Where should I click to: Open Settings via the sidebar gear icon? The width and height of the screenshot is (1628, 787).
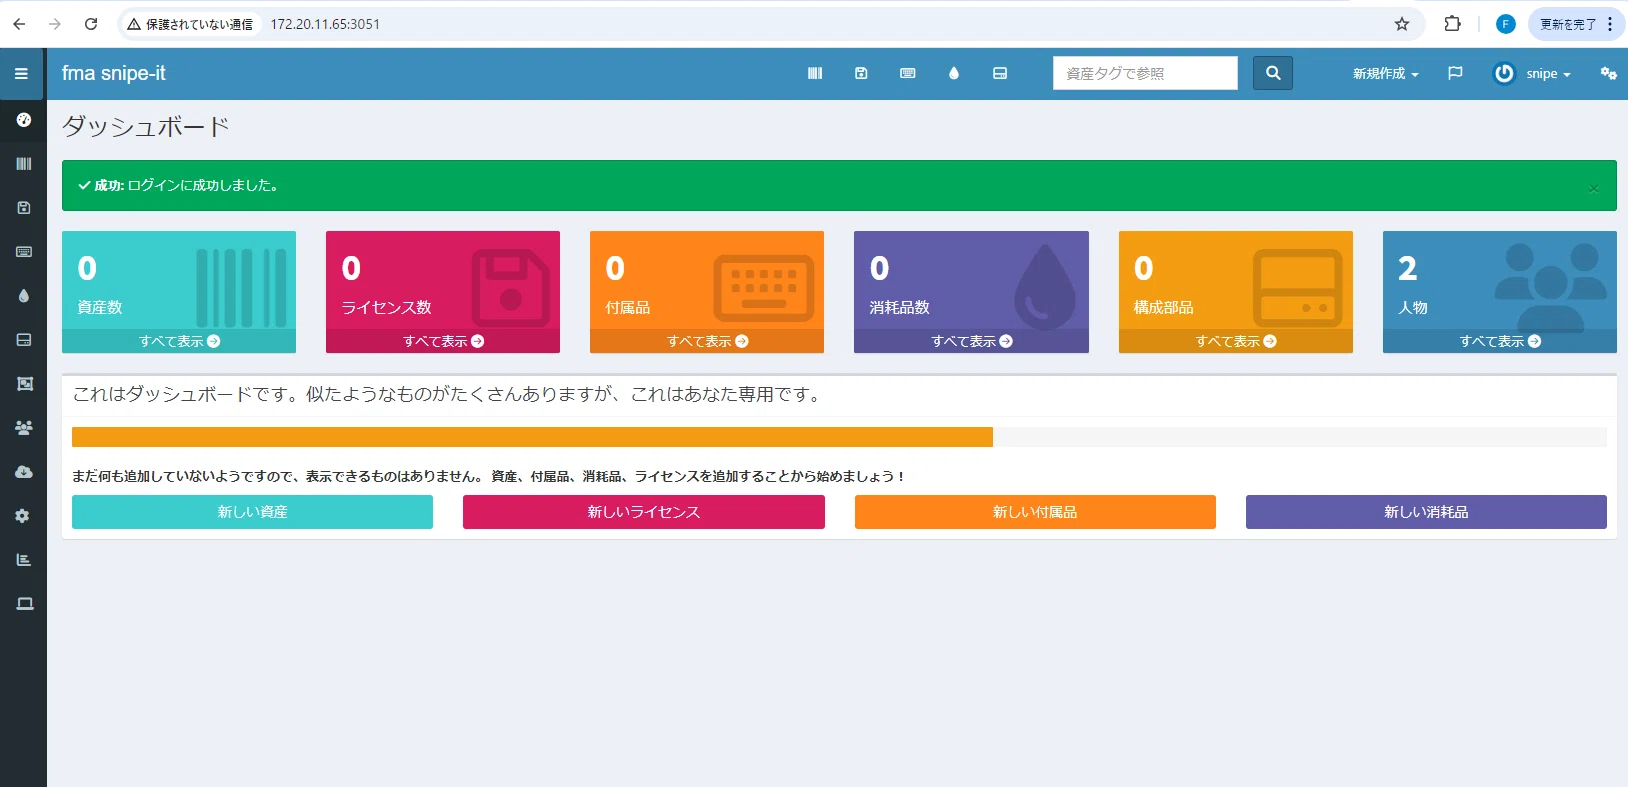tap(22, 516)
